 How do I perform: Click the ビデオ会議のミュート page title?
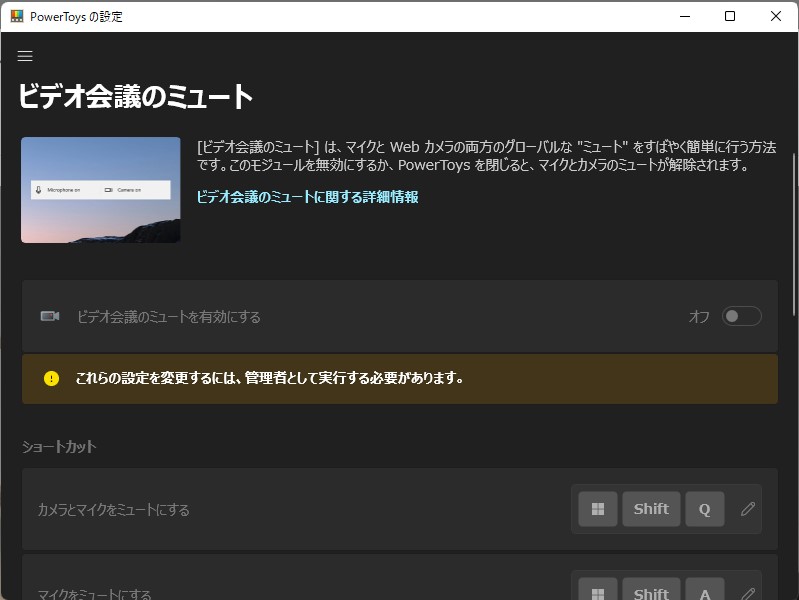[136, 96]
